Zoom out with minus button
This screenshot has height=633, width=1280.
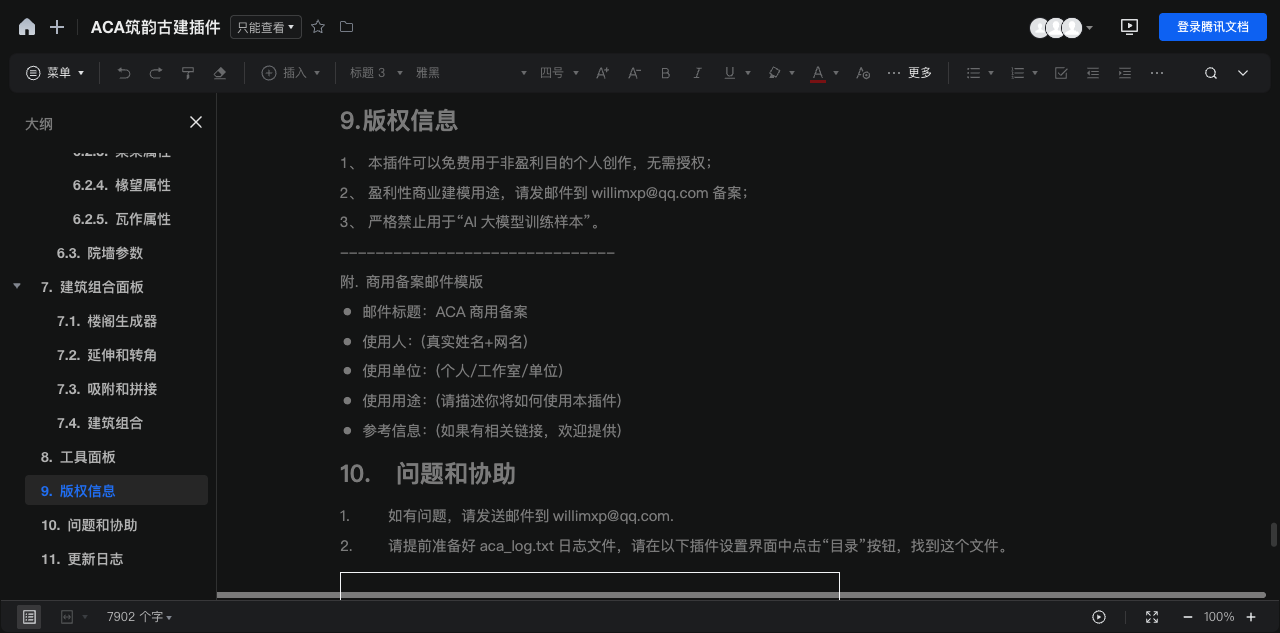pyautogui.click(x=1187, y=617)
